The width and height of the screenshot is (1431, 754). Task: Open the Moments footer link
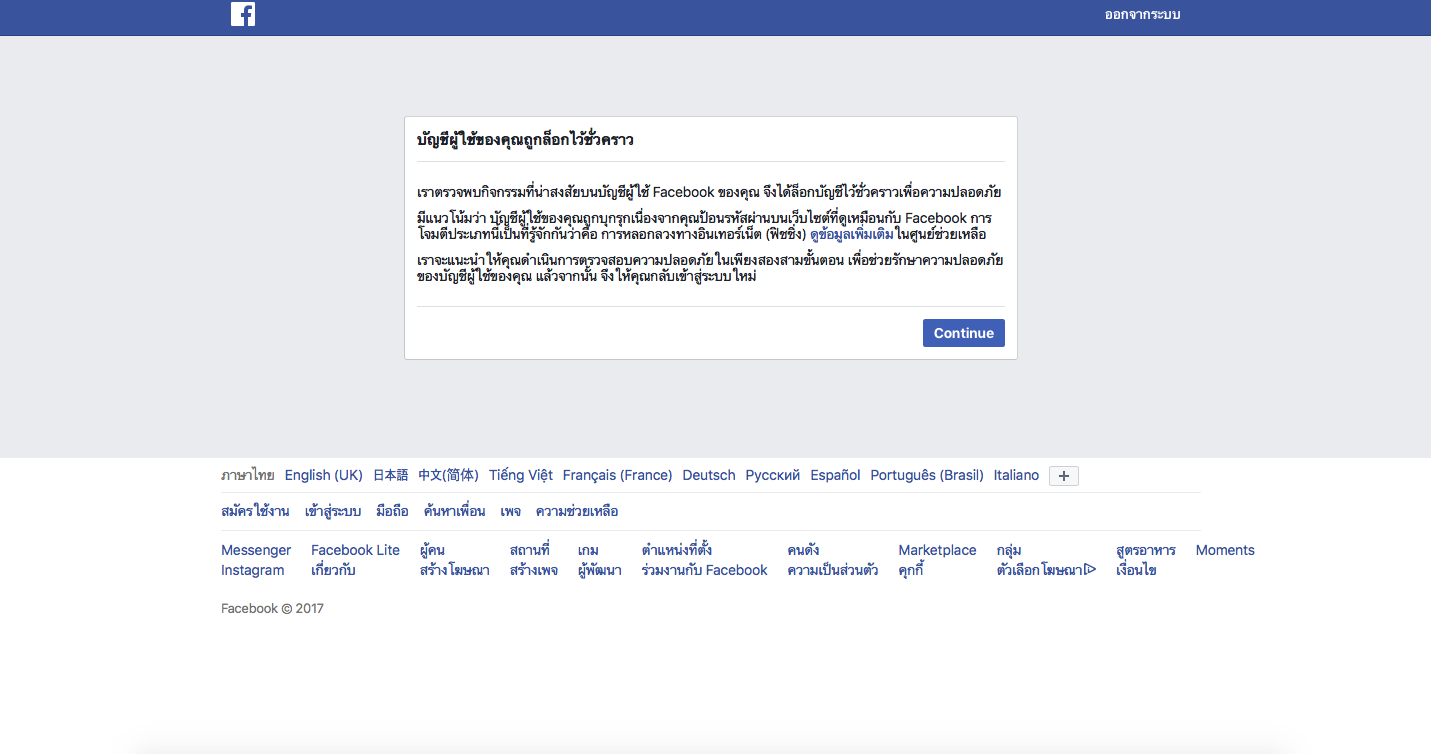(1225, 550)
